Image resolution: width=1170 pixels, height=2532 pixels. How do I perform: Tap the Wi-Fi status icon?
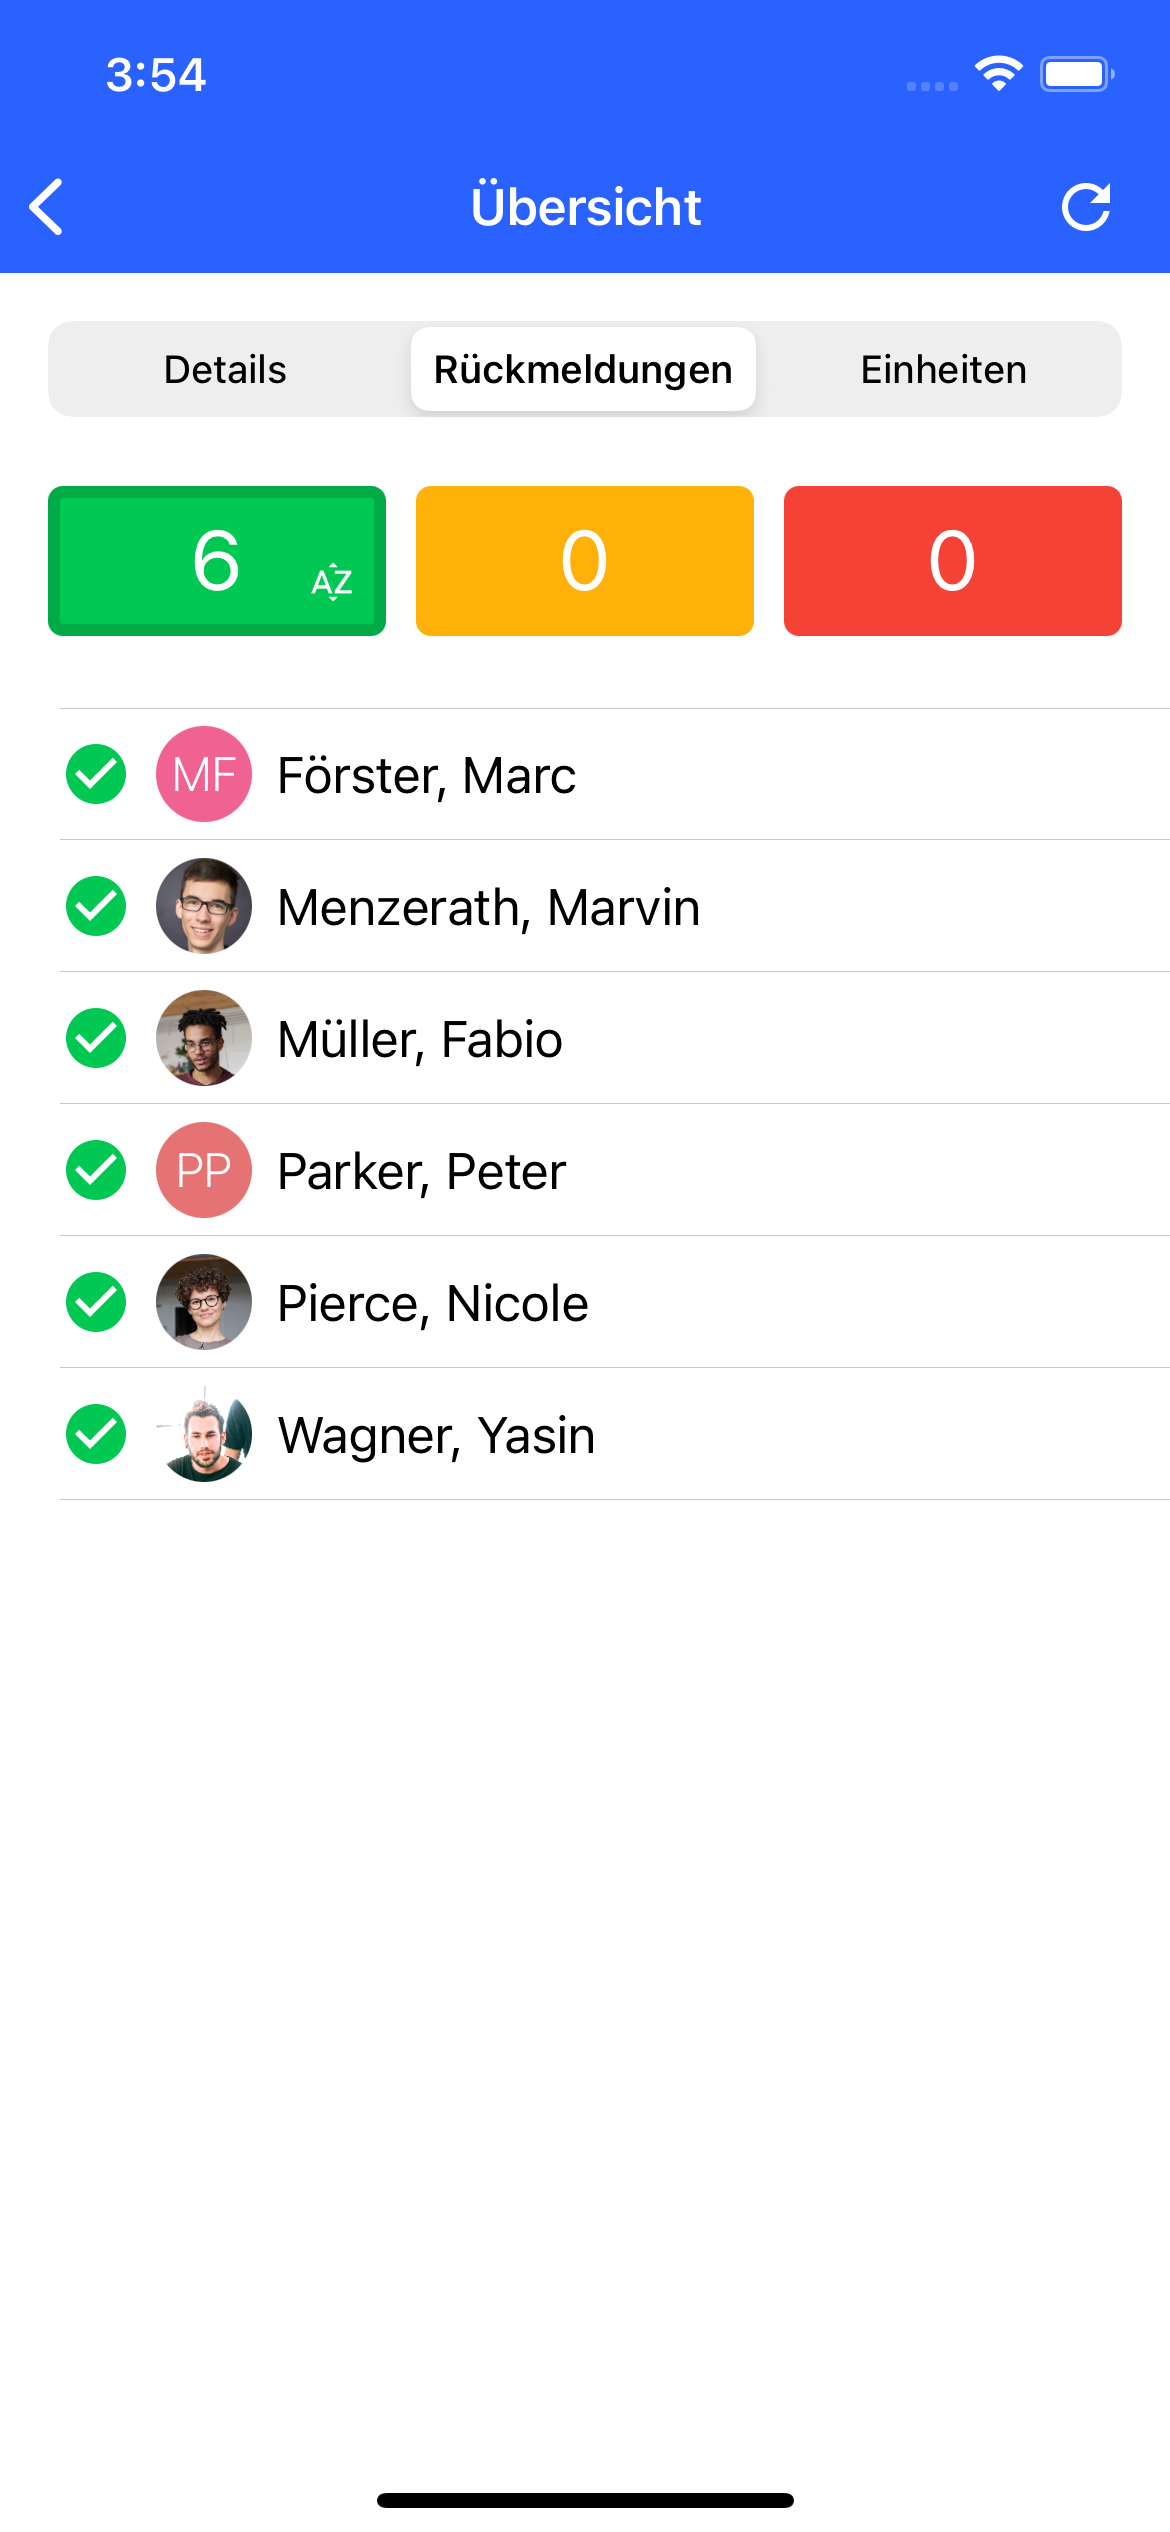998,74
